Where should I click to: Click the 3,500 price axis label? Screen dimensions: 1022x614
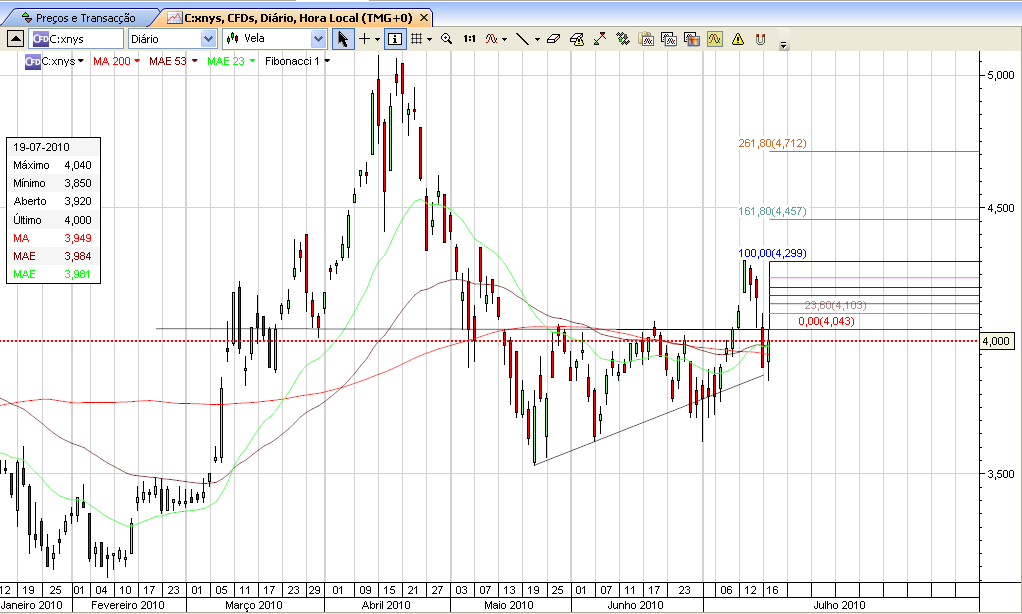click(1000, 475)
